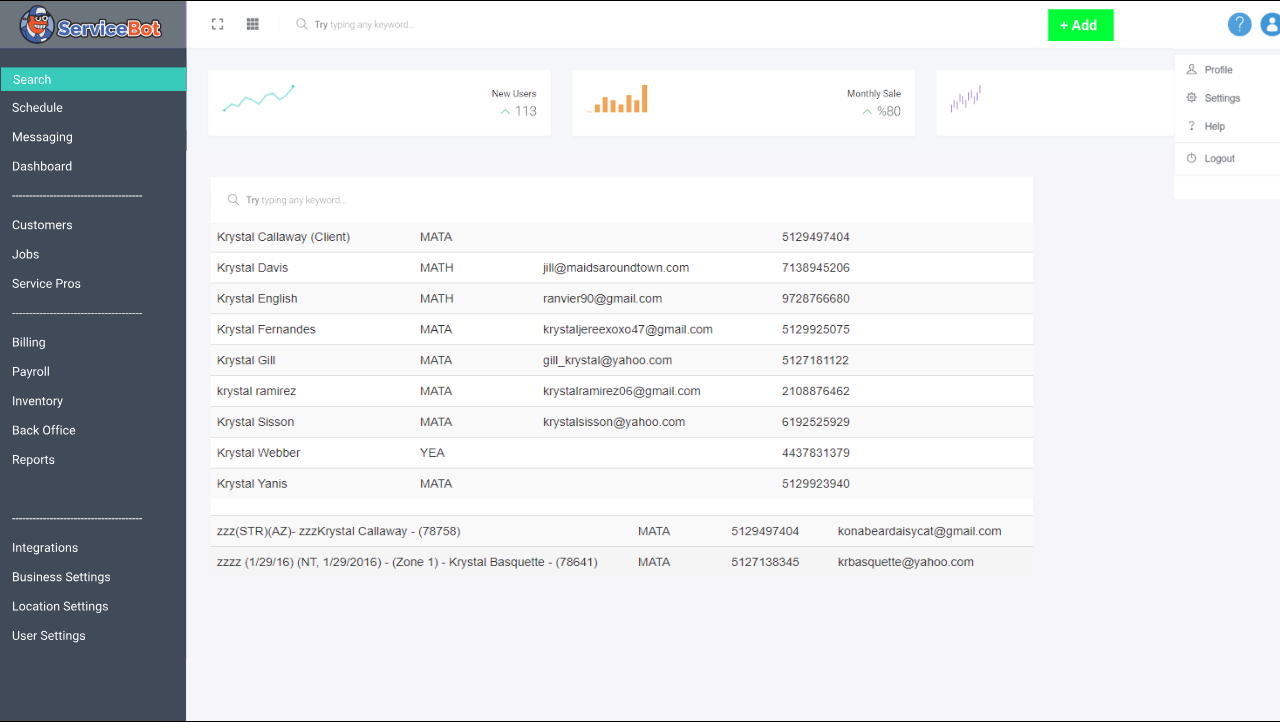Click email konabeardaisycat@gmail.com

pos(920,531)
